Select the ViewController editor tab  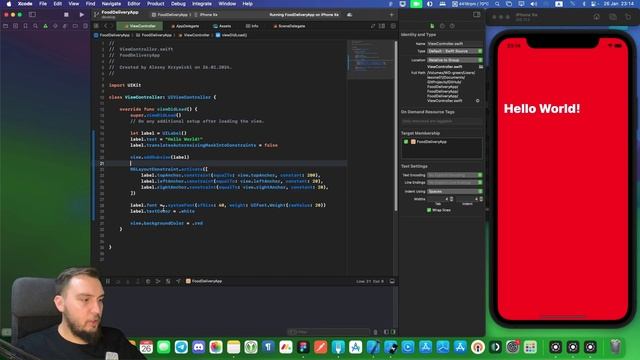tap(140, 26)
